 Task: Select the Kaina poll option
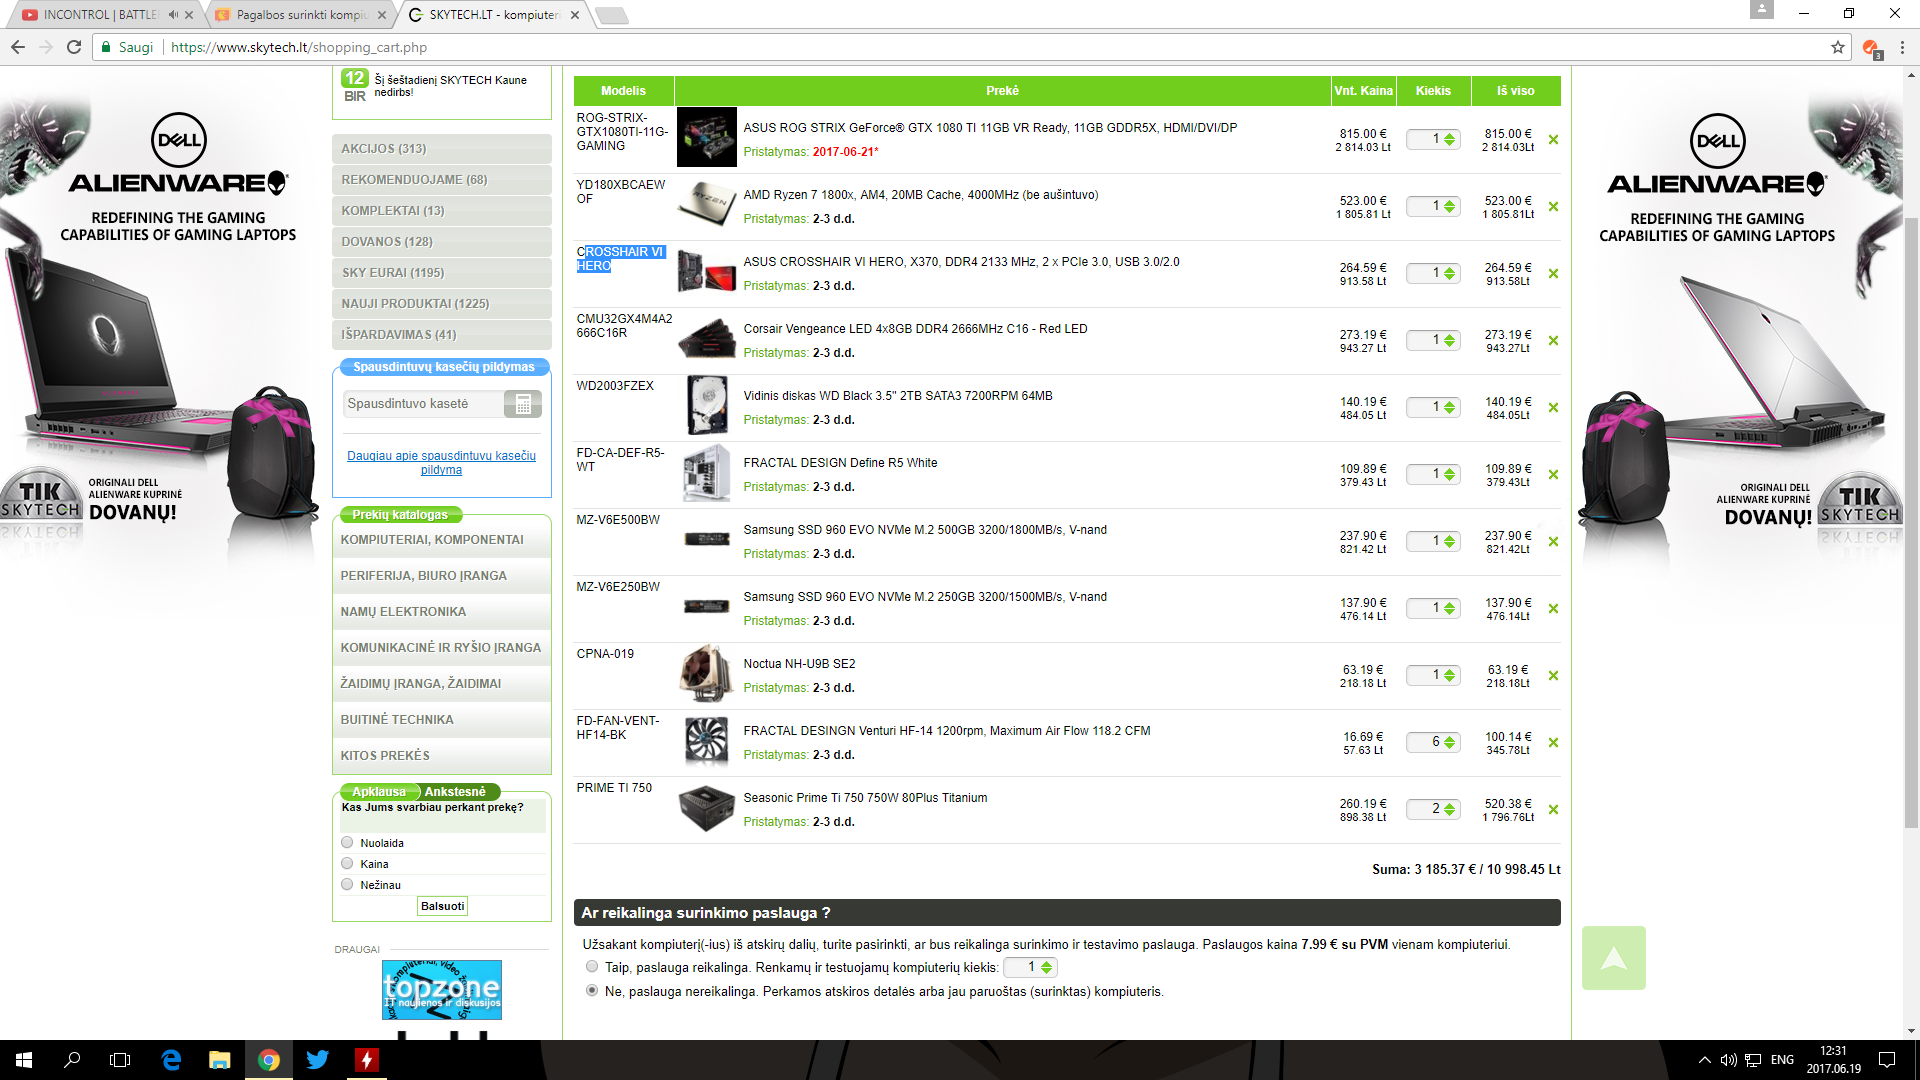pyautogui.click(x=347, y=864)
